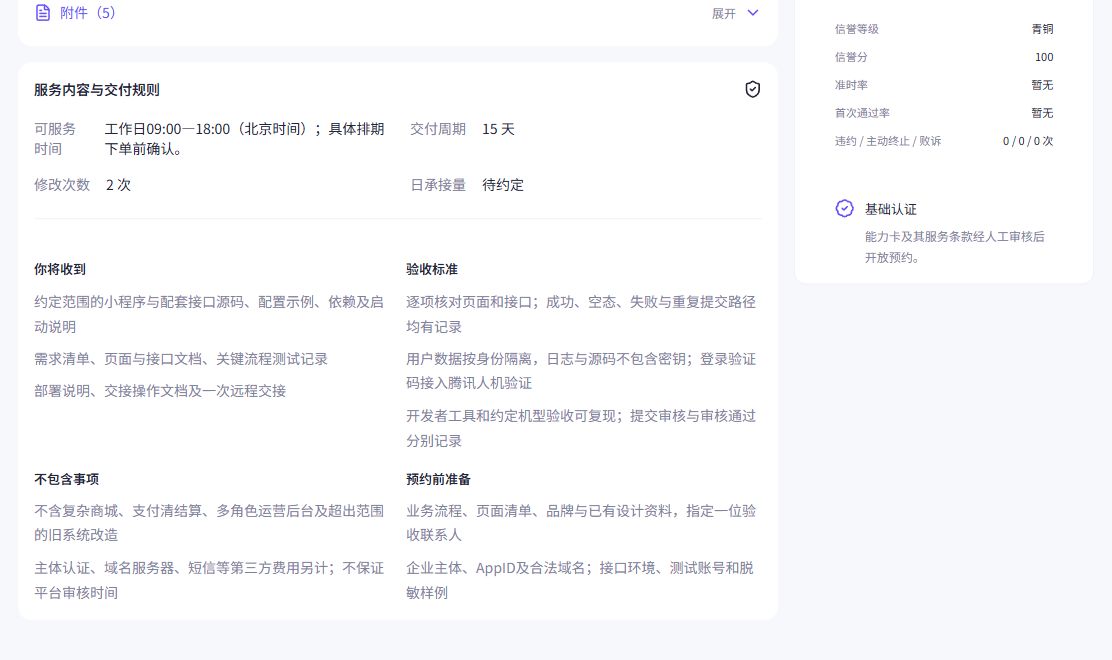Viewport: 1112px width, 660px height.
Task: Click the 基础认证 title
Action: click(891, 209)
